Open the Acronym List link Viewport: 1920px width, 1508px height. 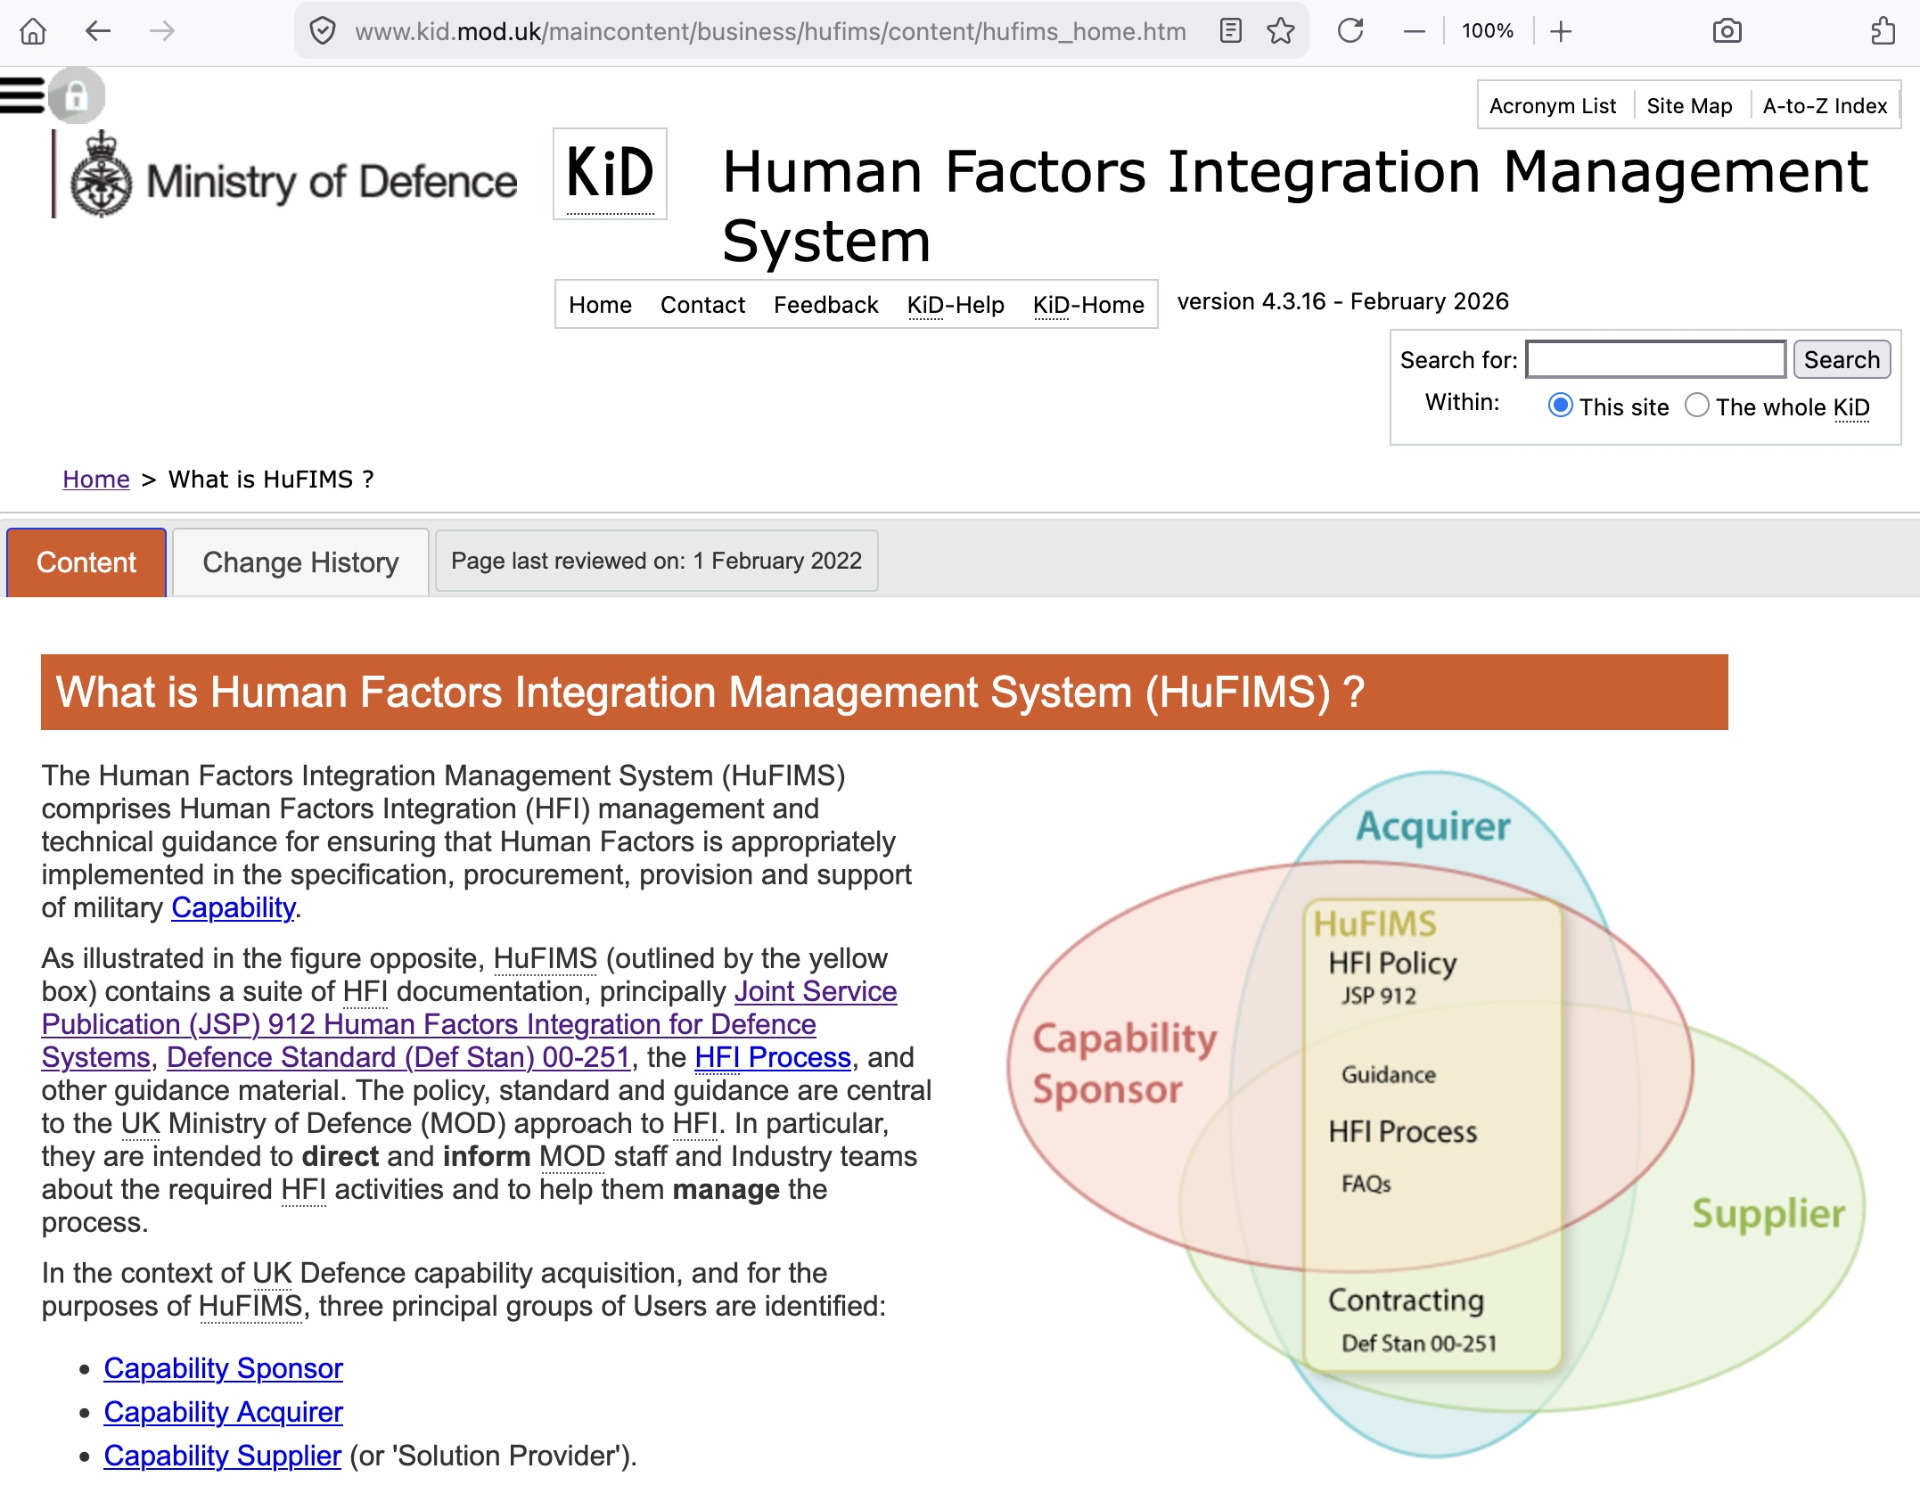pyautogui.click(x=1552, y=106)
